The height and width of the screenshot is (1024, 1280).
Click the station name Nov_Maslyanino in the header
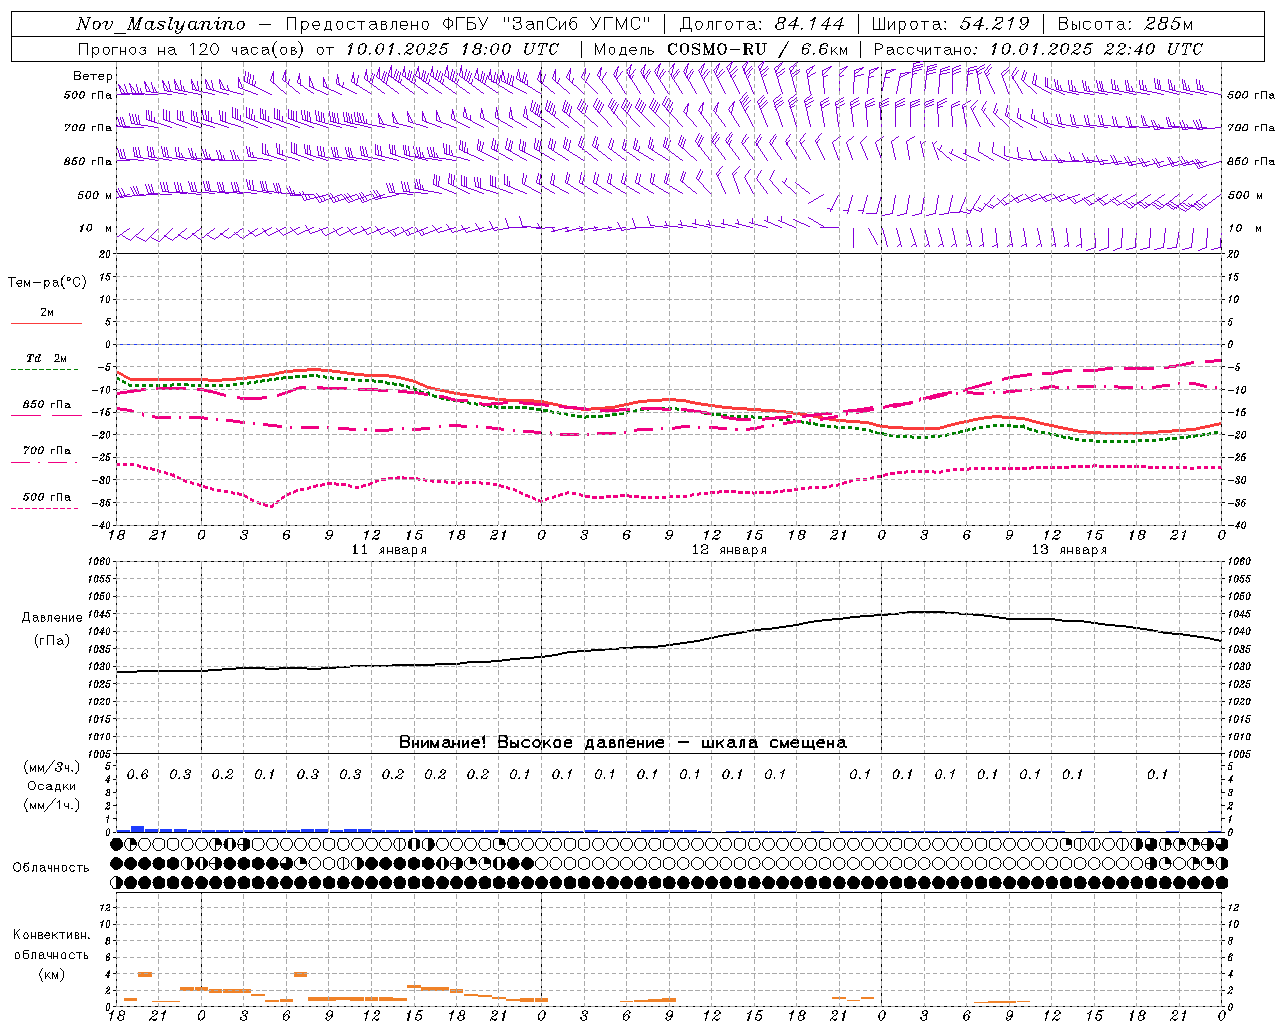161,24
